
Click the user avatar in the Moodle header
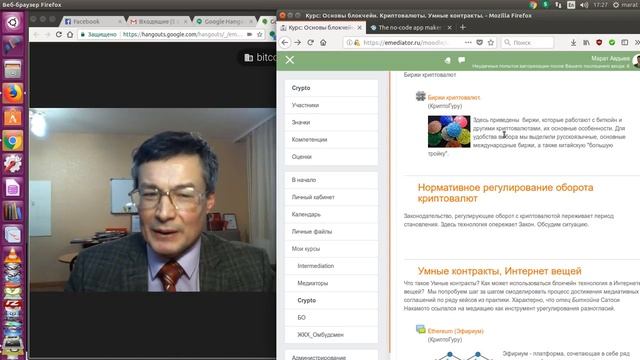tap(636, 60)
